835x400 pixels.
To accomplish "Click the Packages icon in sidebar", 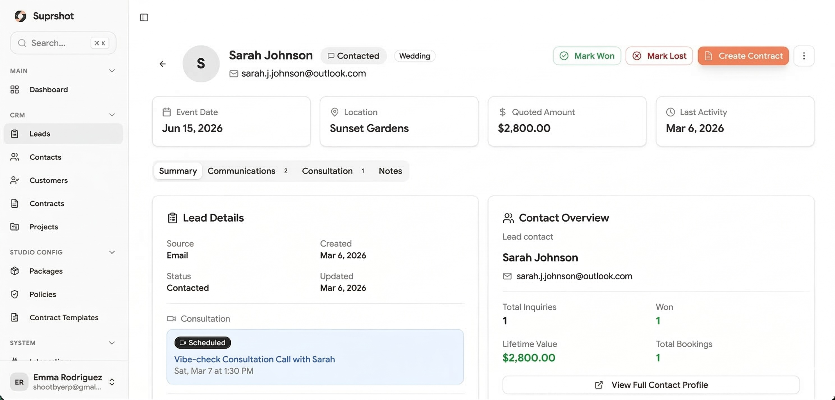I will [16, 271].
